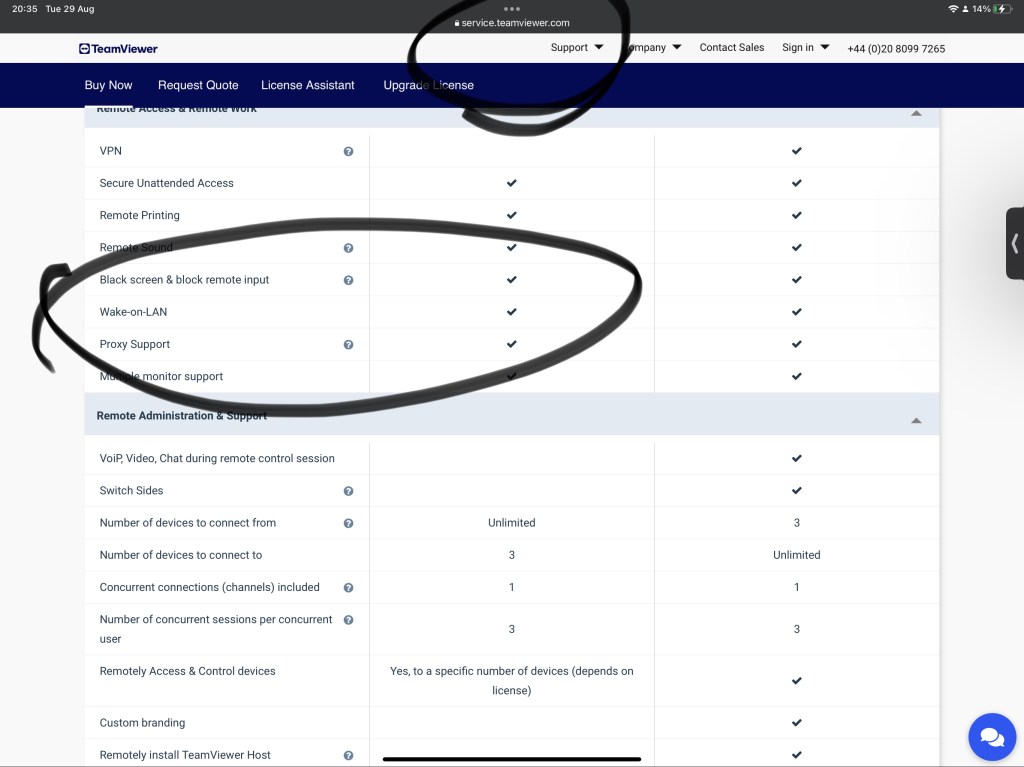1024x767 pixels.
Task: Open help for concurrent sessions per concurrent user
Action: [349, 620]
